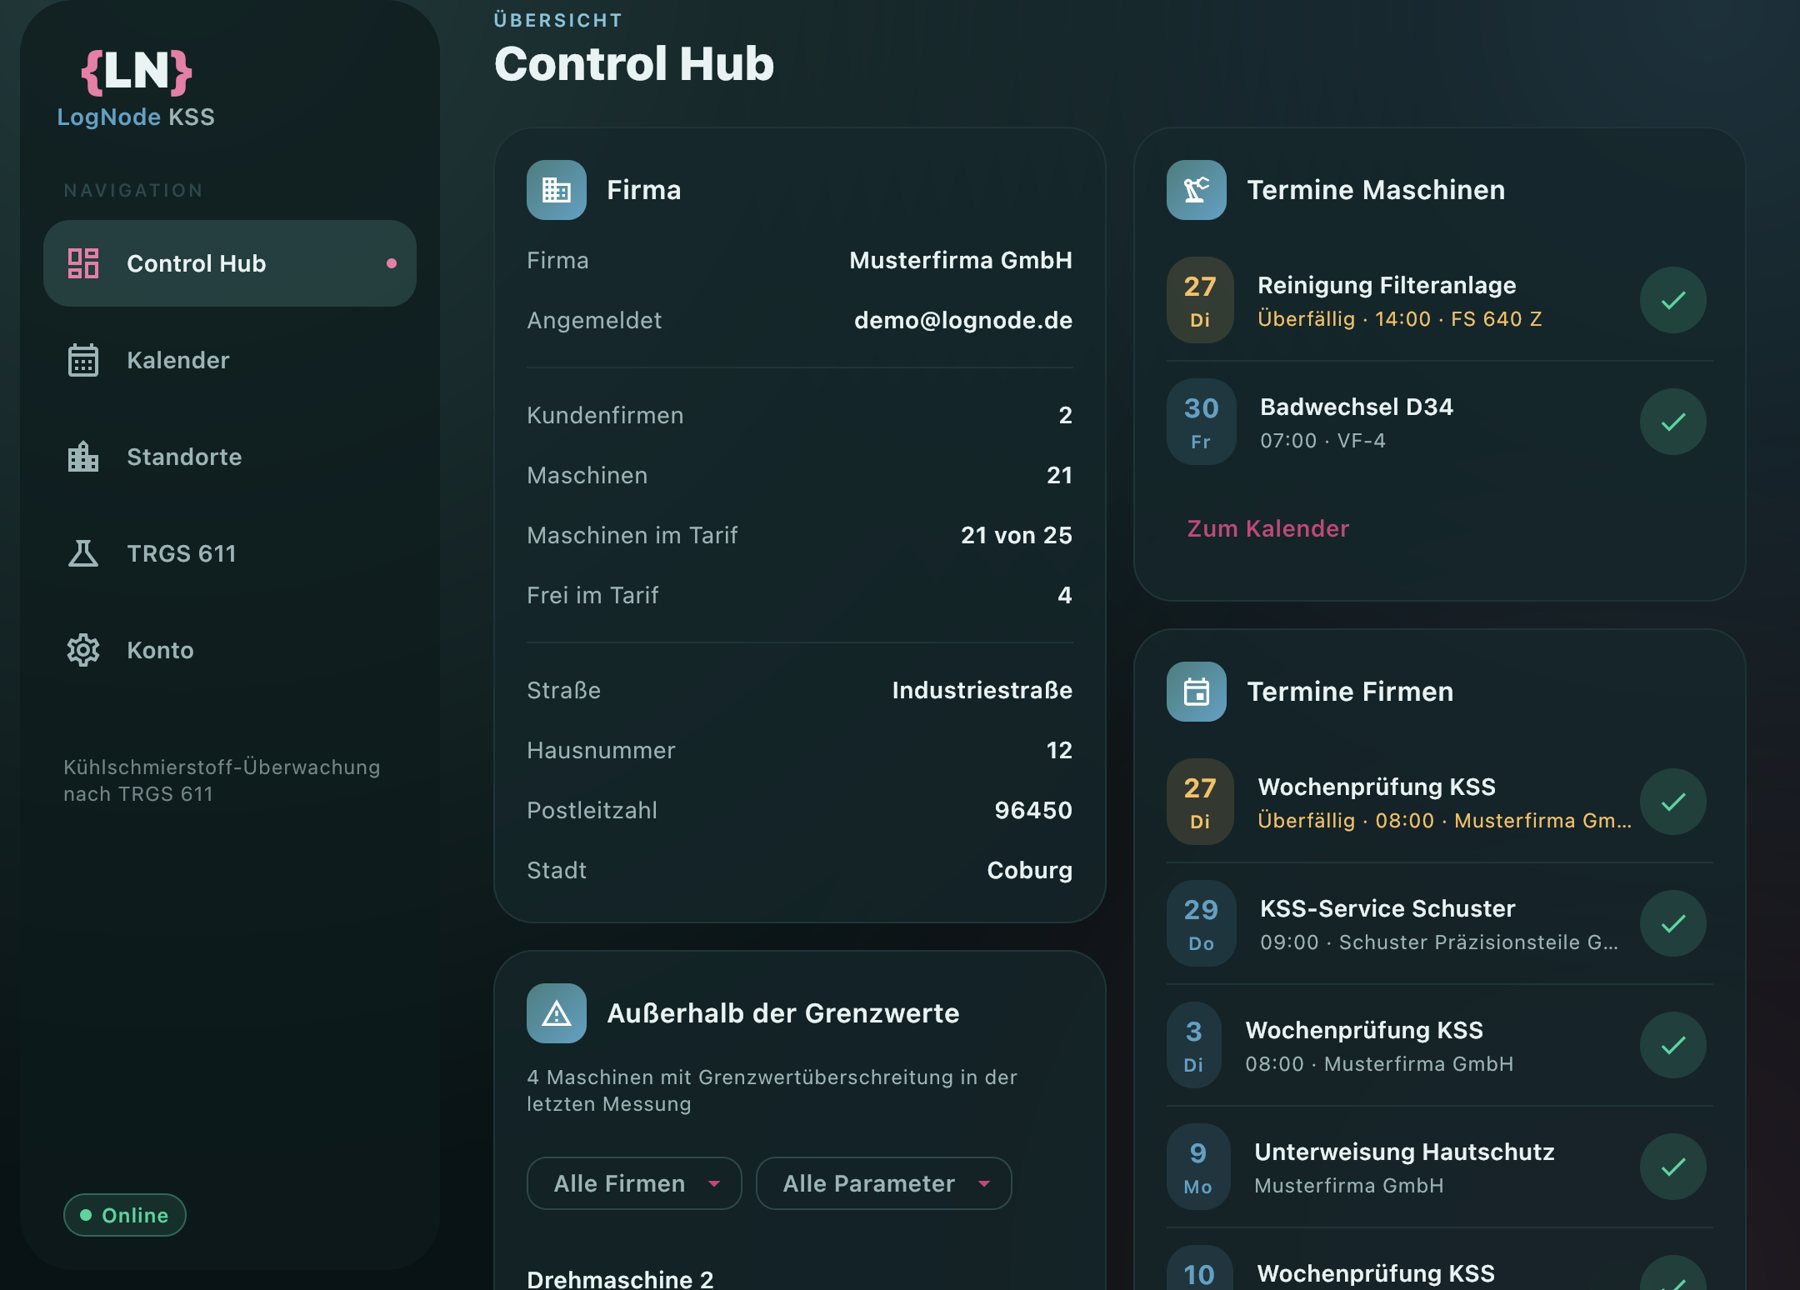Check off overdue Wochenprüfung KSS on 27
Image resolution: width=1800 pixels, height=1290 pixels.
(1673, 802)
